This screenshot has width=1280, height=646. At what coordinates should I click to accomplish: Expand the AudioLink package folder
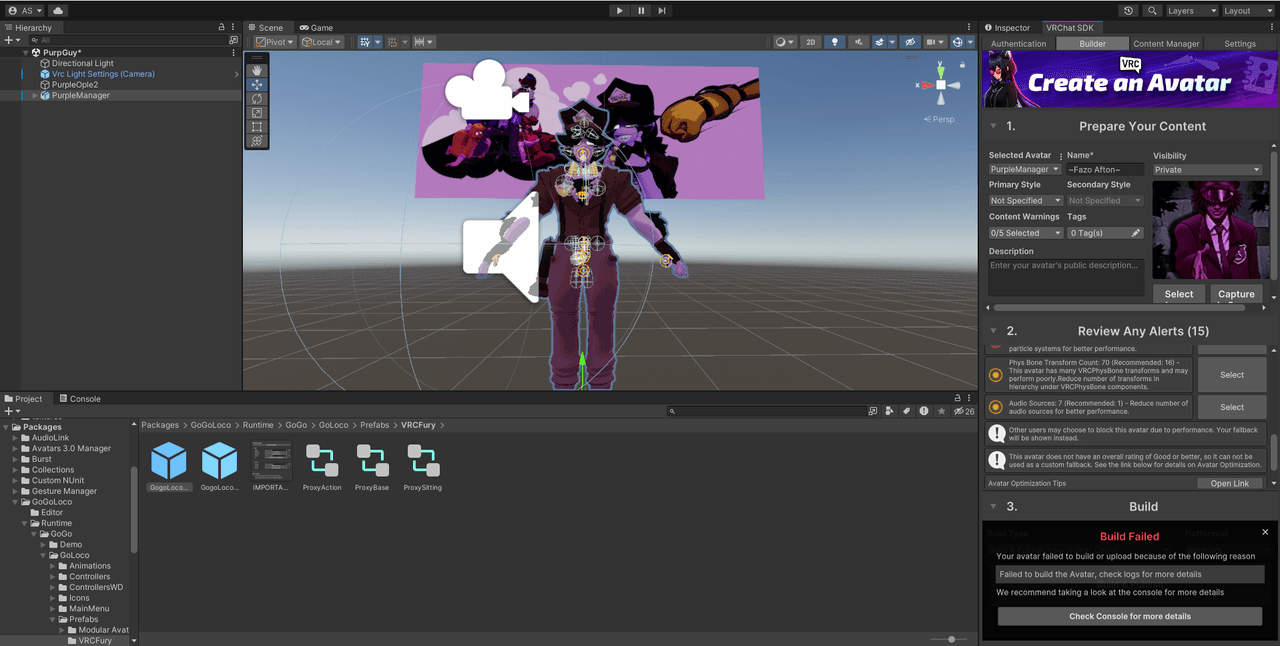point(15,438)
